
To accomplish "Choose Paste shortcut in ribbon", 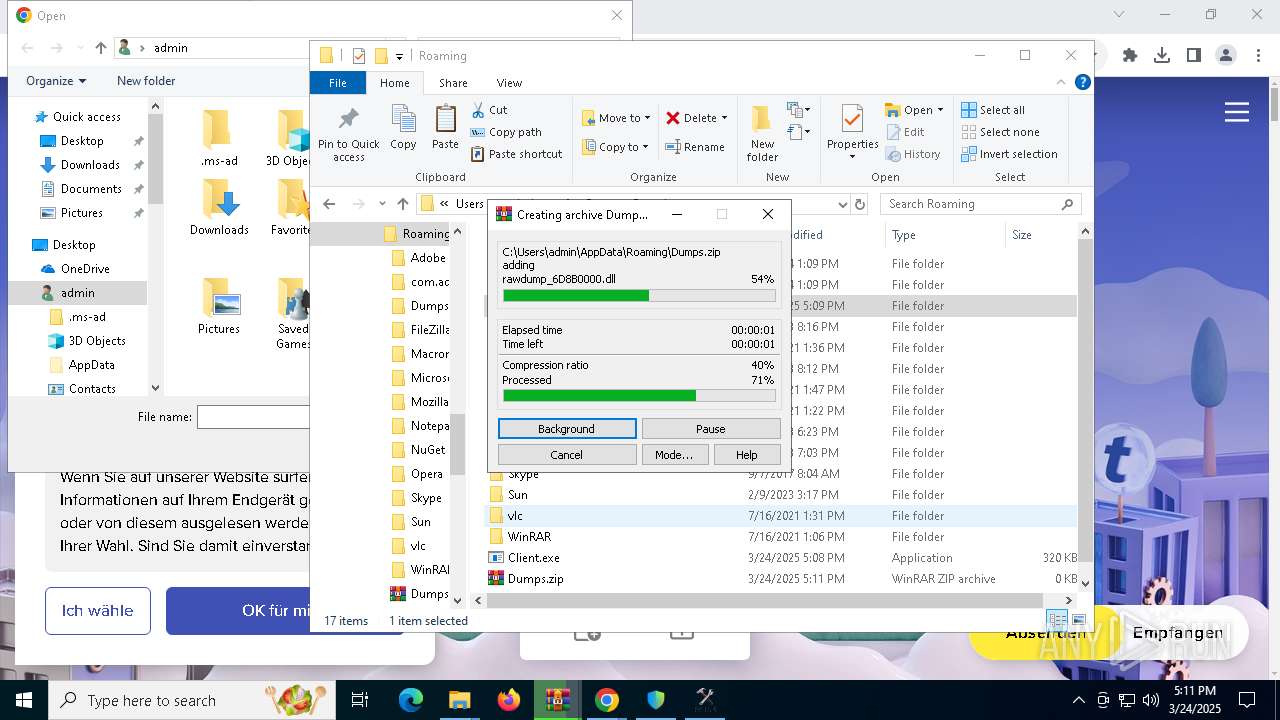I will tap(516, 154).
